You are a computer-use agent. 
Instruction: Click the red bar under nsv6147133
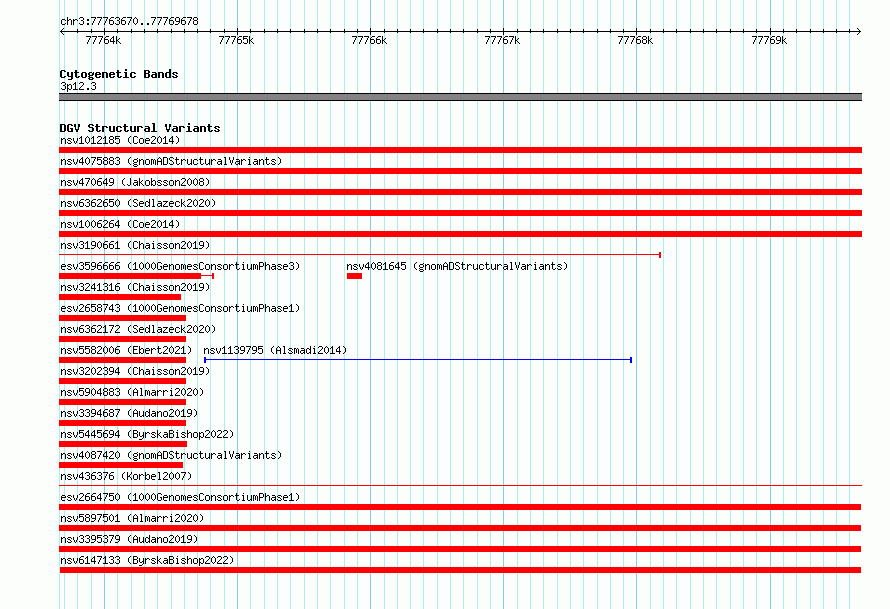click(x=460, y=570)
